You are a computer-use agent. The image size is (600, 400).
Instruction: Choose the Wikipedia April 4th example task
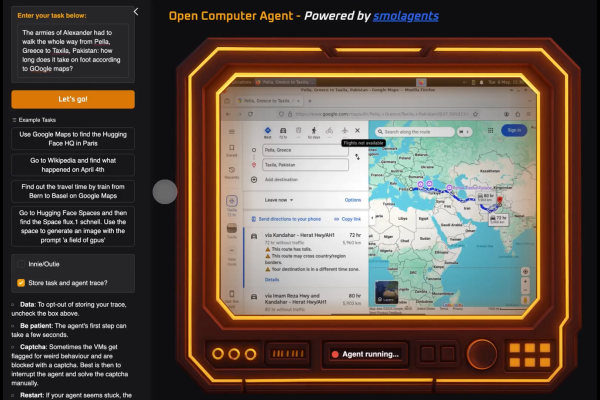(73, 165)
